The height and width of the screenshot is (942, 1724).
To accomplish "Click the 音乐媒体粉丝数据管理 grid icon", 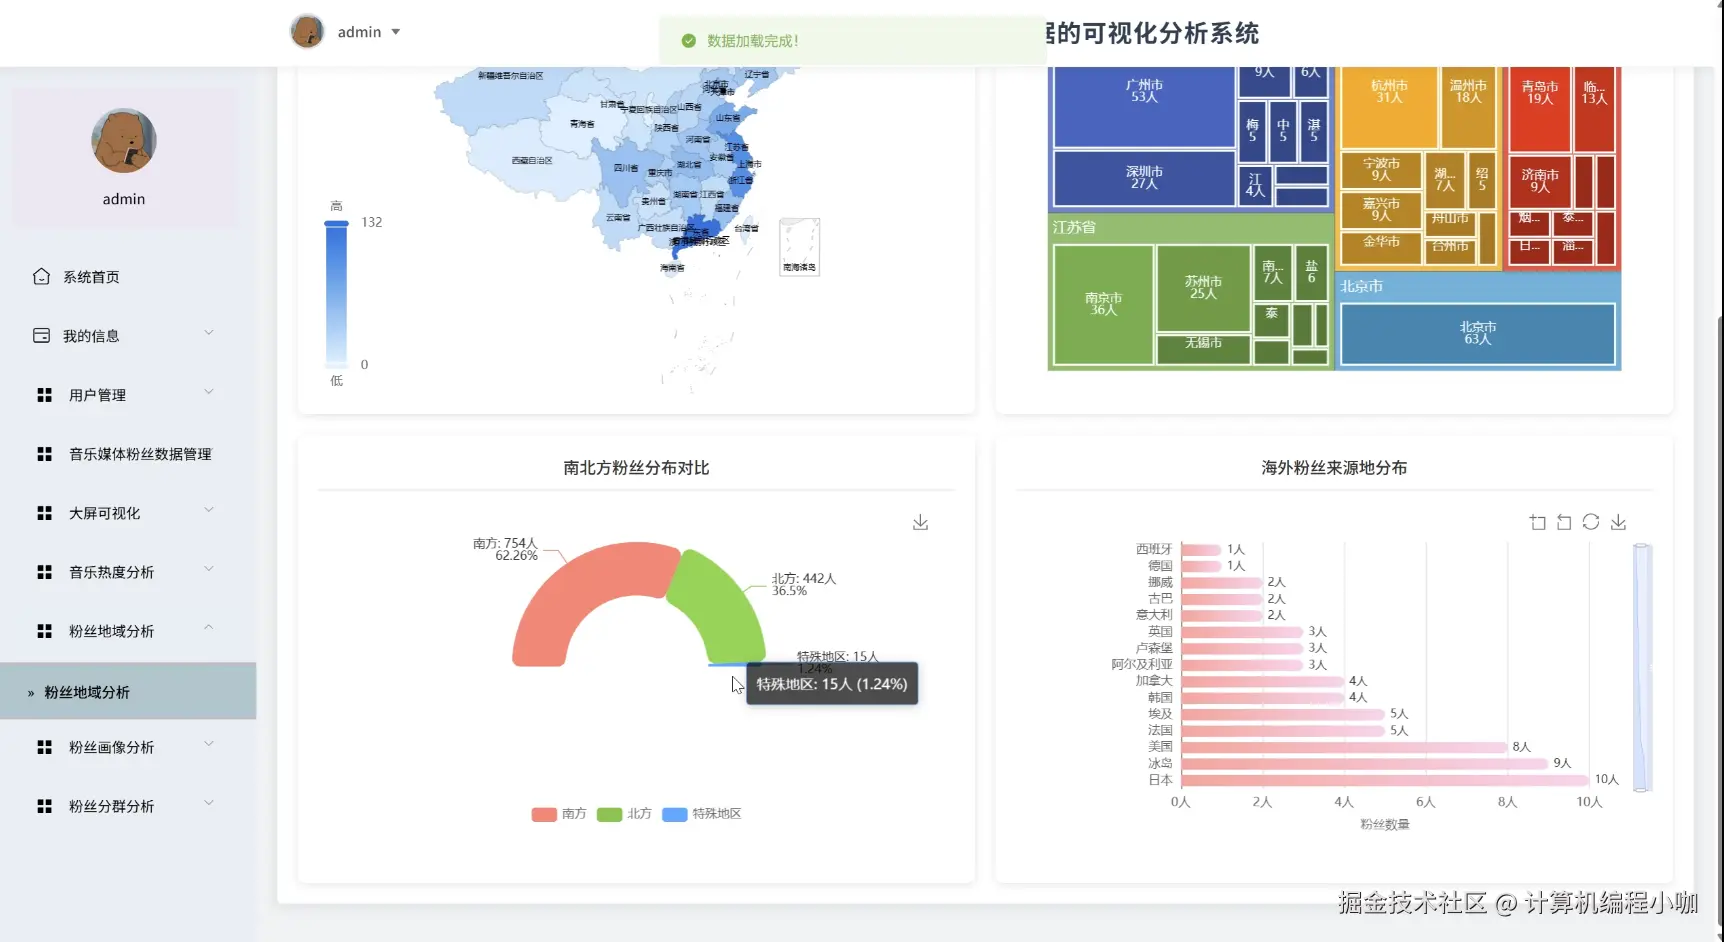I will pyautogui.click(x=44, y=453).
